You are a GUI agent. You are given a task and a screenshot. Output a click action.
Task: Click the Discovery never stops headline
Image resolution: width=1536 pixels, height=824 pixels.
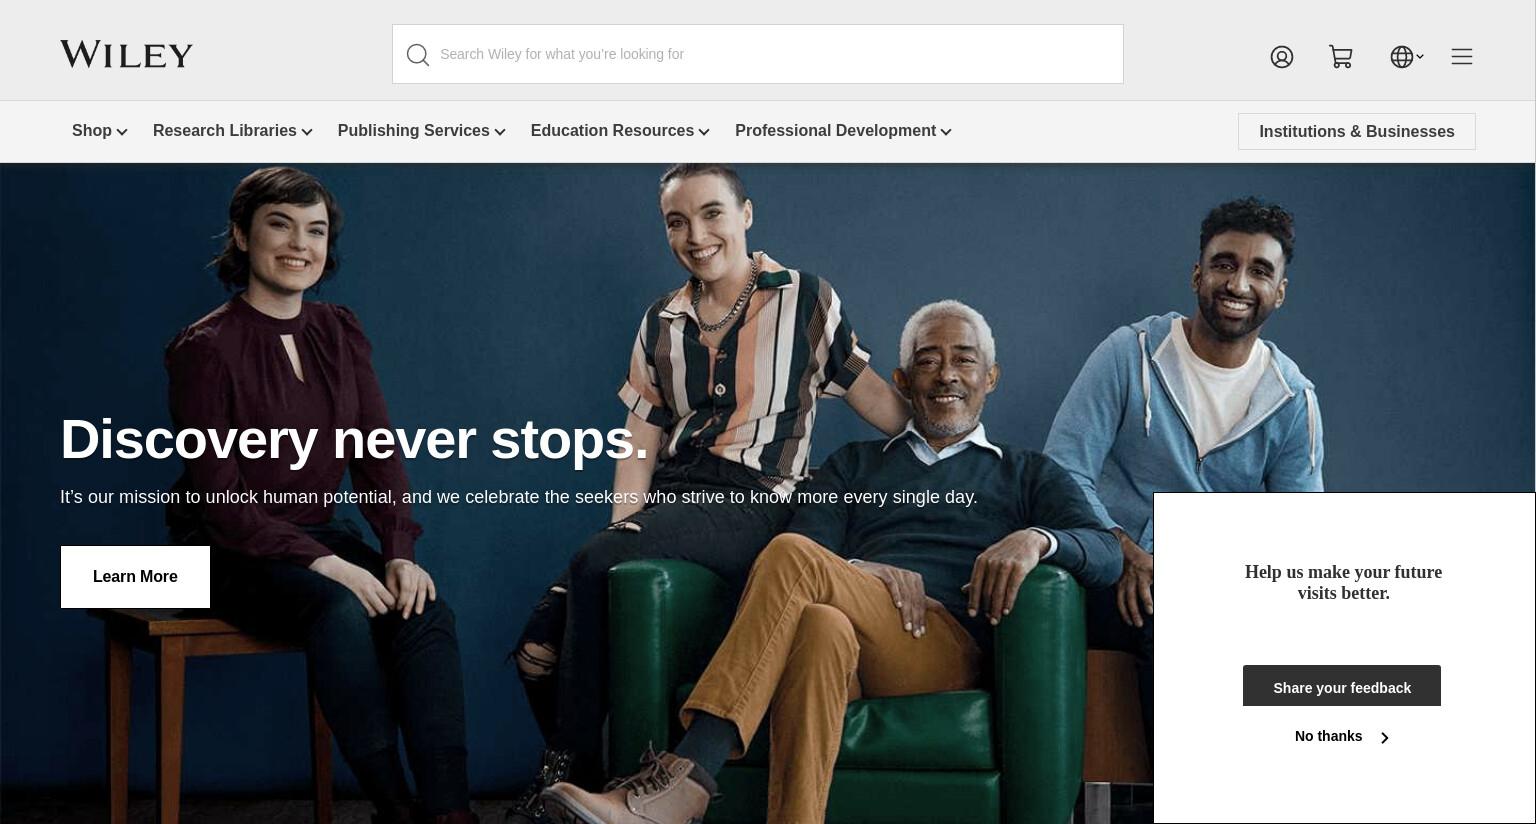(x=354, y=439)
